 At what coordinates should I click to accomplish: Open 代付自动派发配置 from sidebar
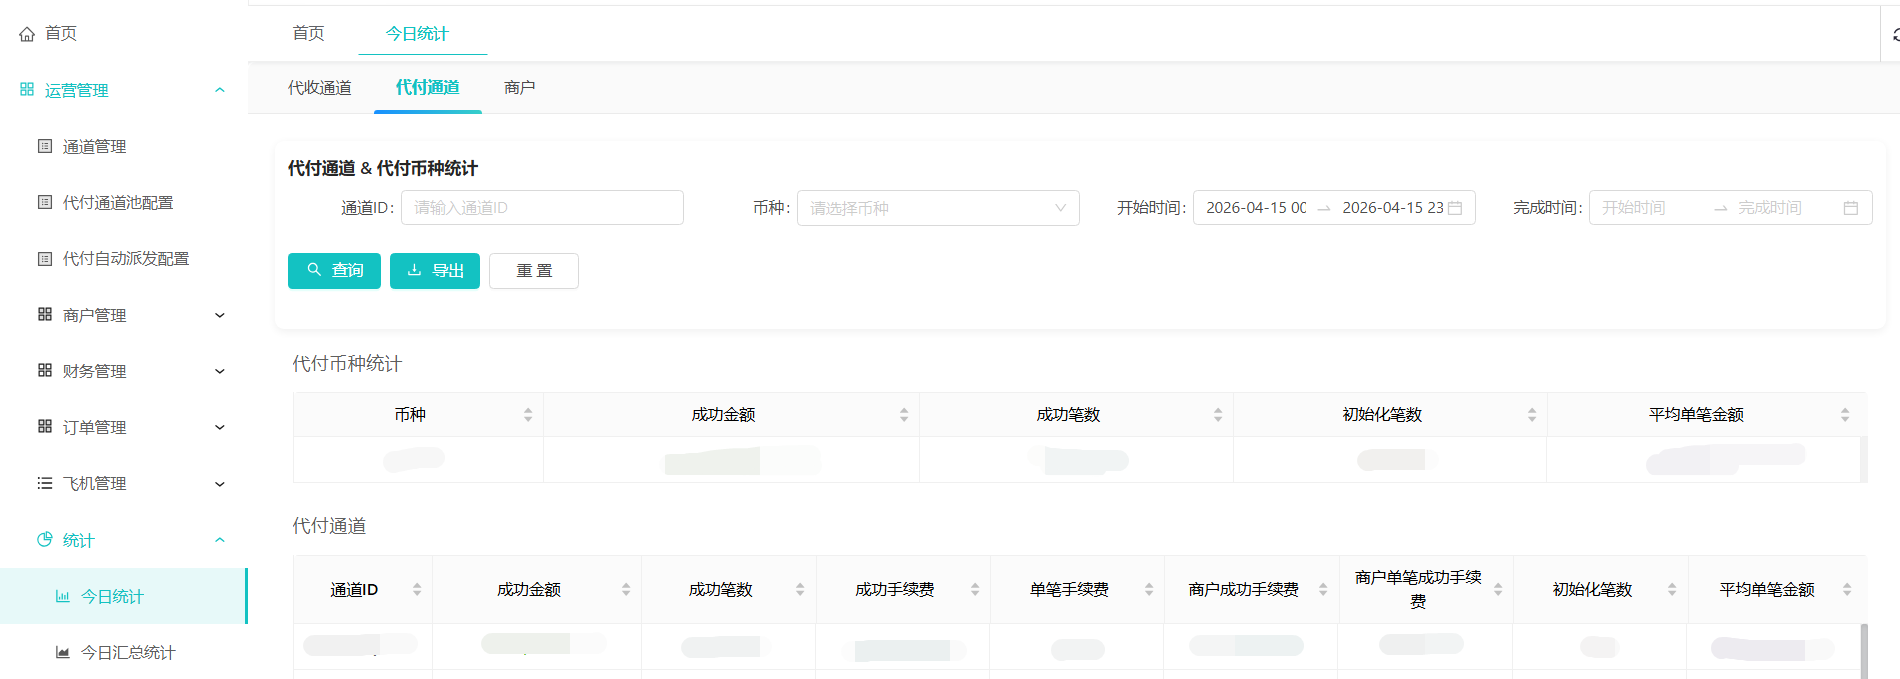click(124, 259)
